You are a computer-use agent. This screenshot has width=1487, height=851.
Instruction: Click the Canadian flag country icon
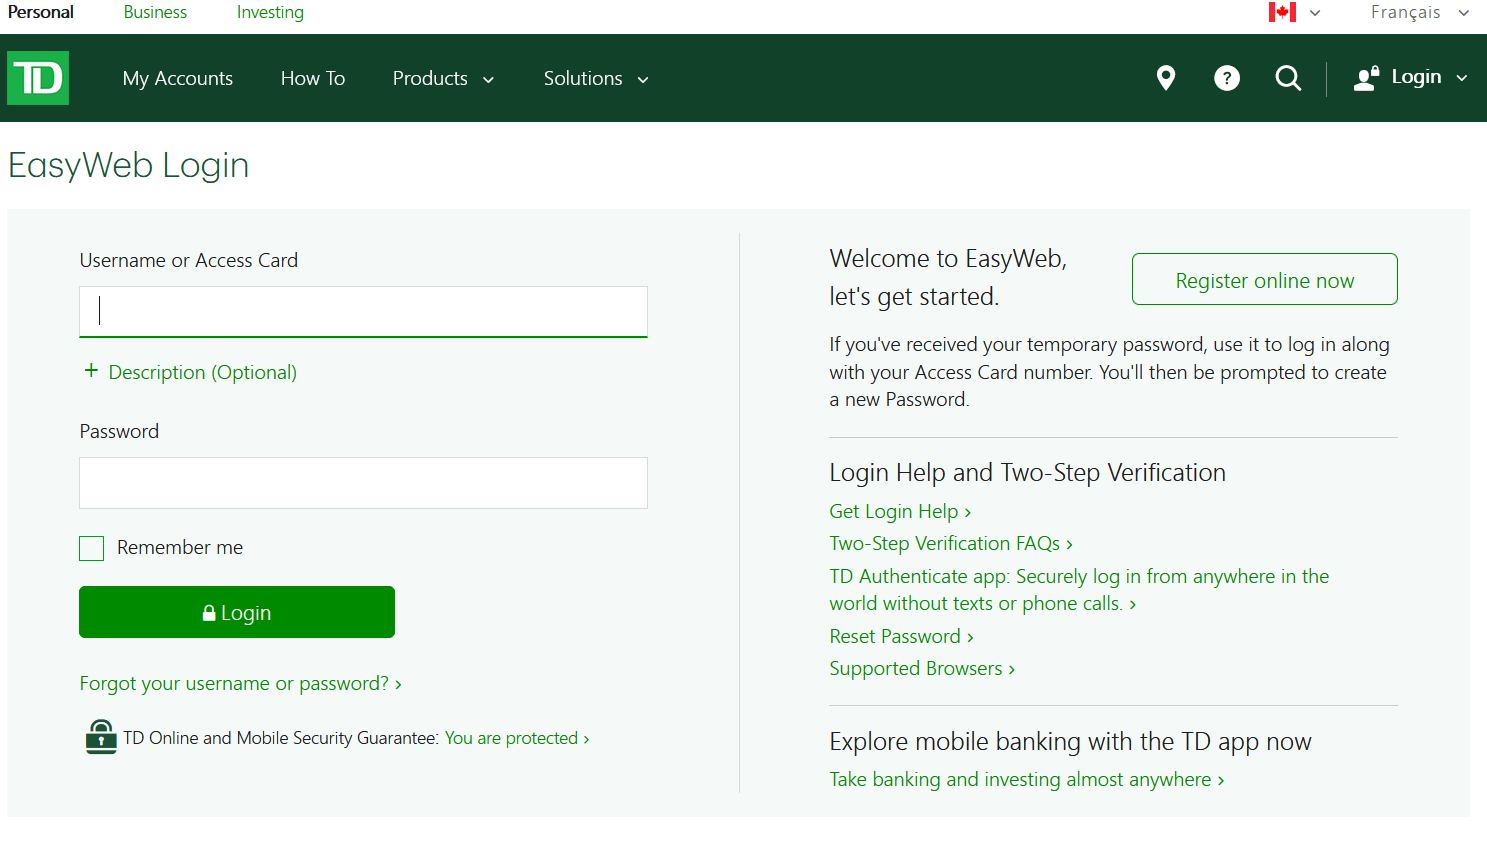tap(1282, 12)
